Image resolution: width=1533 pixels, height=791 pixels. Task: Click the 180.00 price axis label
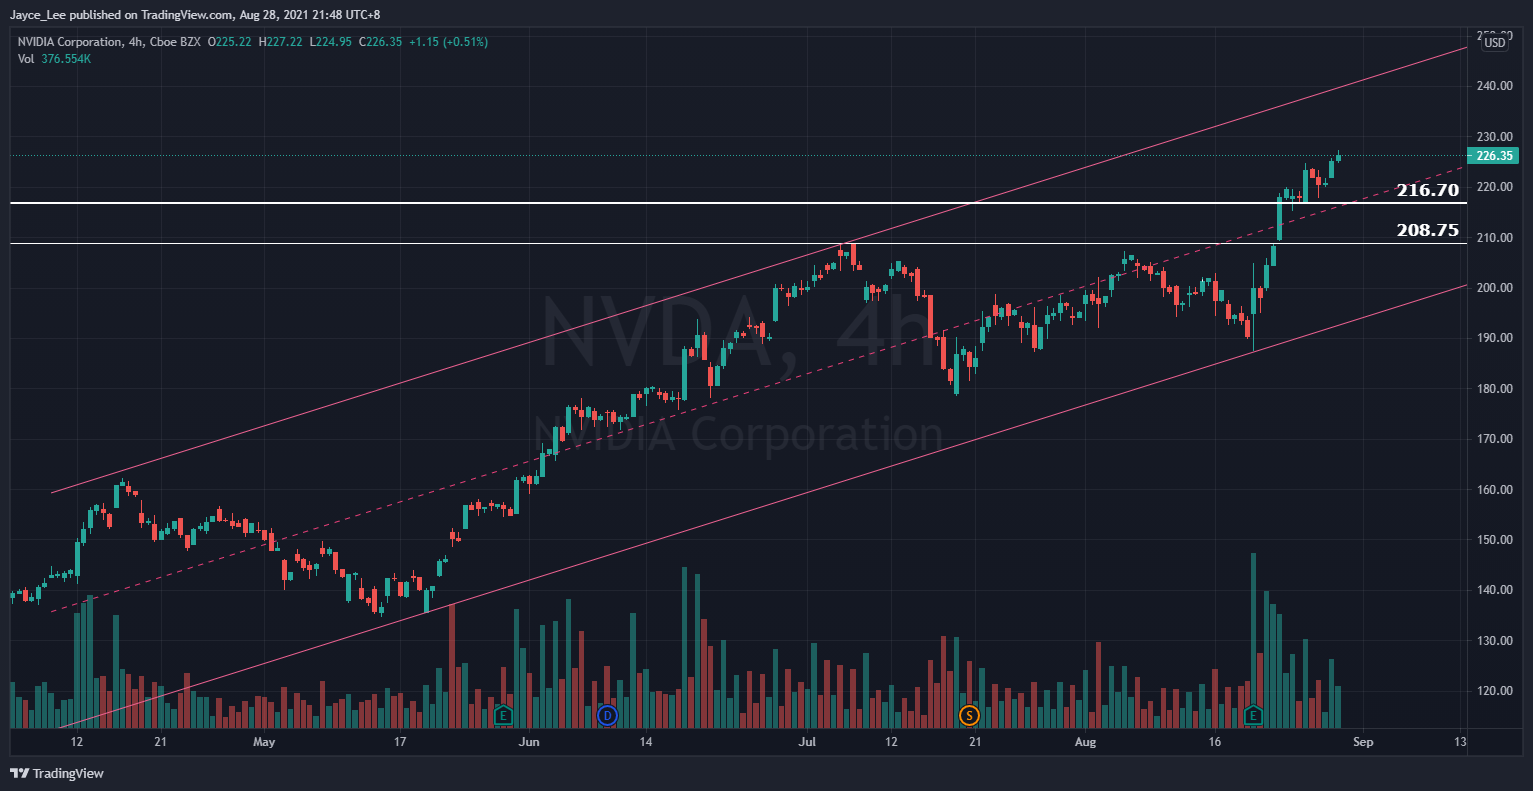pyautogui.click(x=1494, y=389)
